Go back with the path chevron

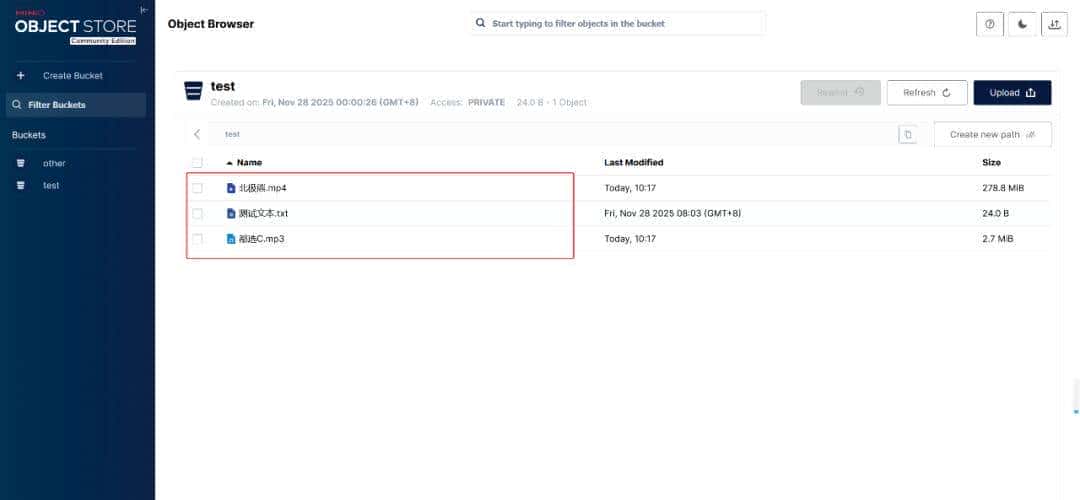coord(197,134)
